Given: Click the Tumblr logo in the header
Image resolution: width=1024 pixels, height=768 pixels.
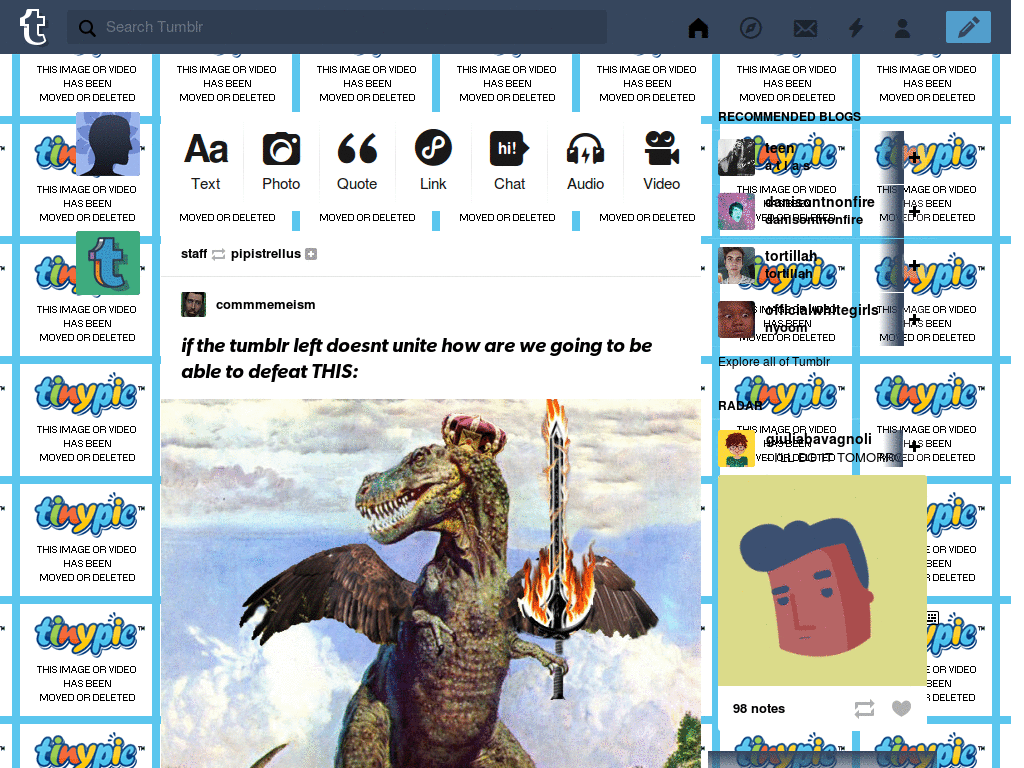Looking at the screenshot, I should pyautogui.click(x=33, y=27).
